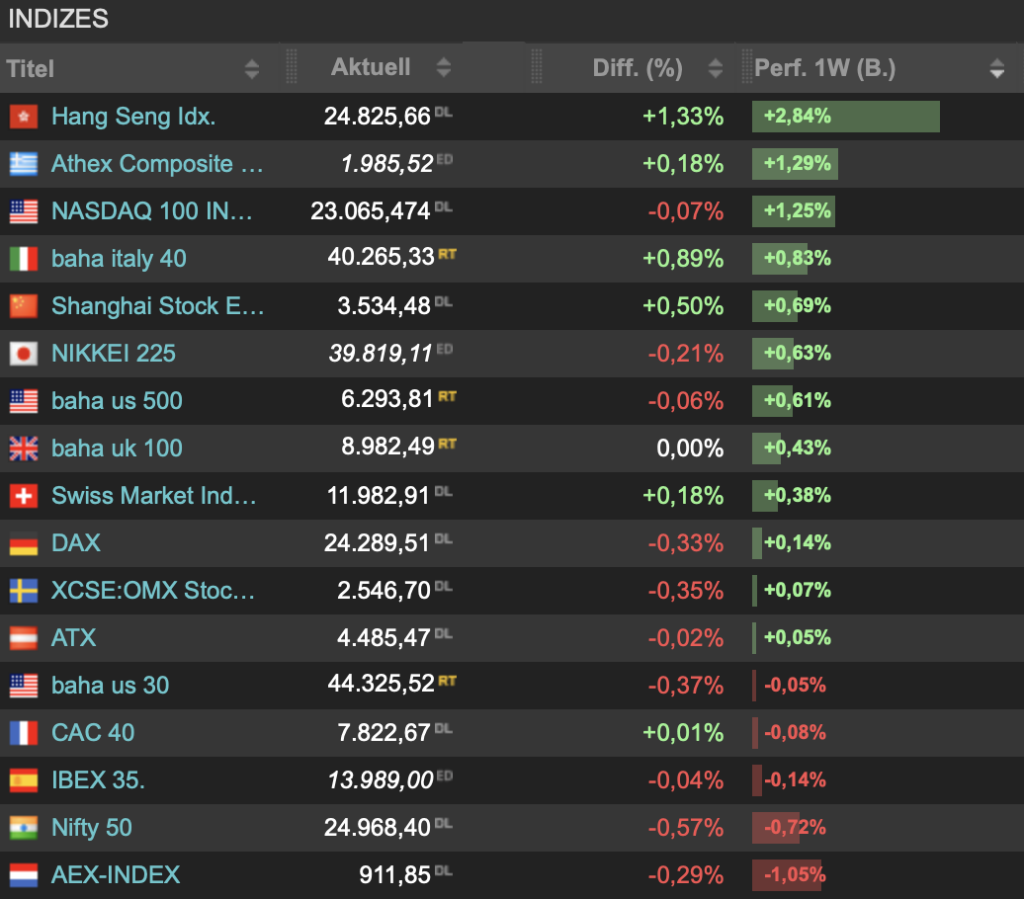Grab the column resize handle before Diff. (%)
1024x899 pixels.
(536, 67)
